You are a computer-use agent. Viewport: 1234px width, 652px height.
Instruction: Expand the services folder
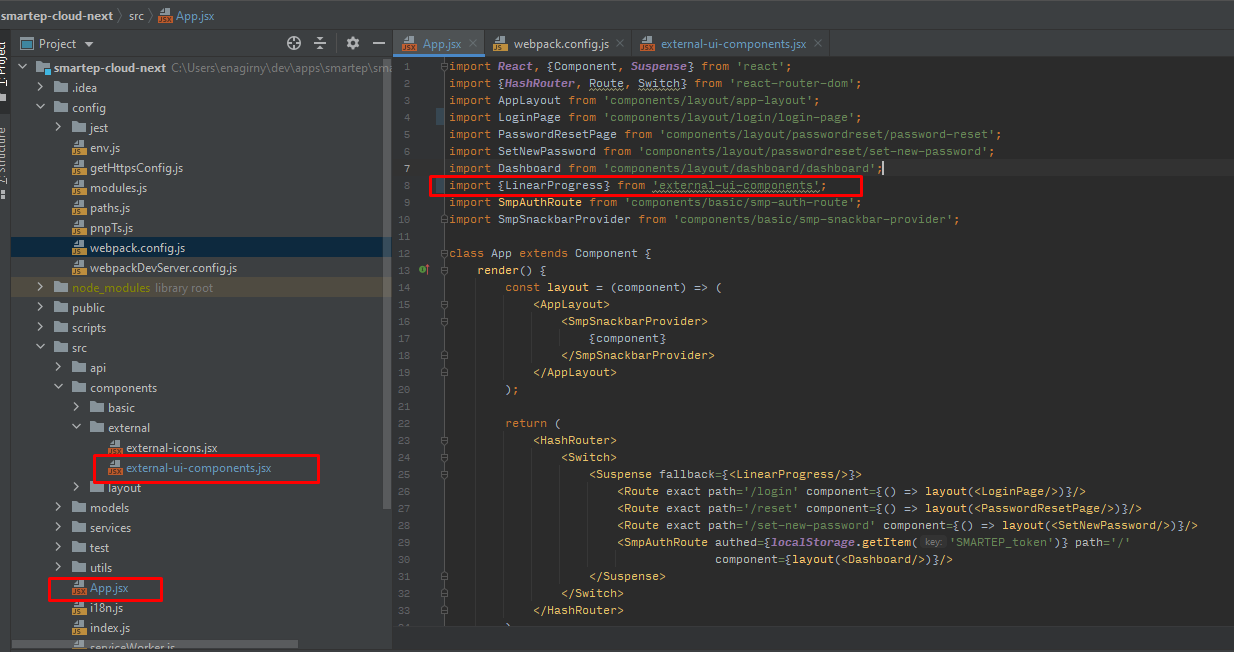tap(59, 528)
